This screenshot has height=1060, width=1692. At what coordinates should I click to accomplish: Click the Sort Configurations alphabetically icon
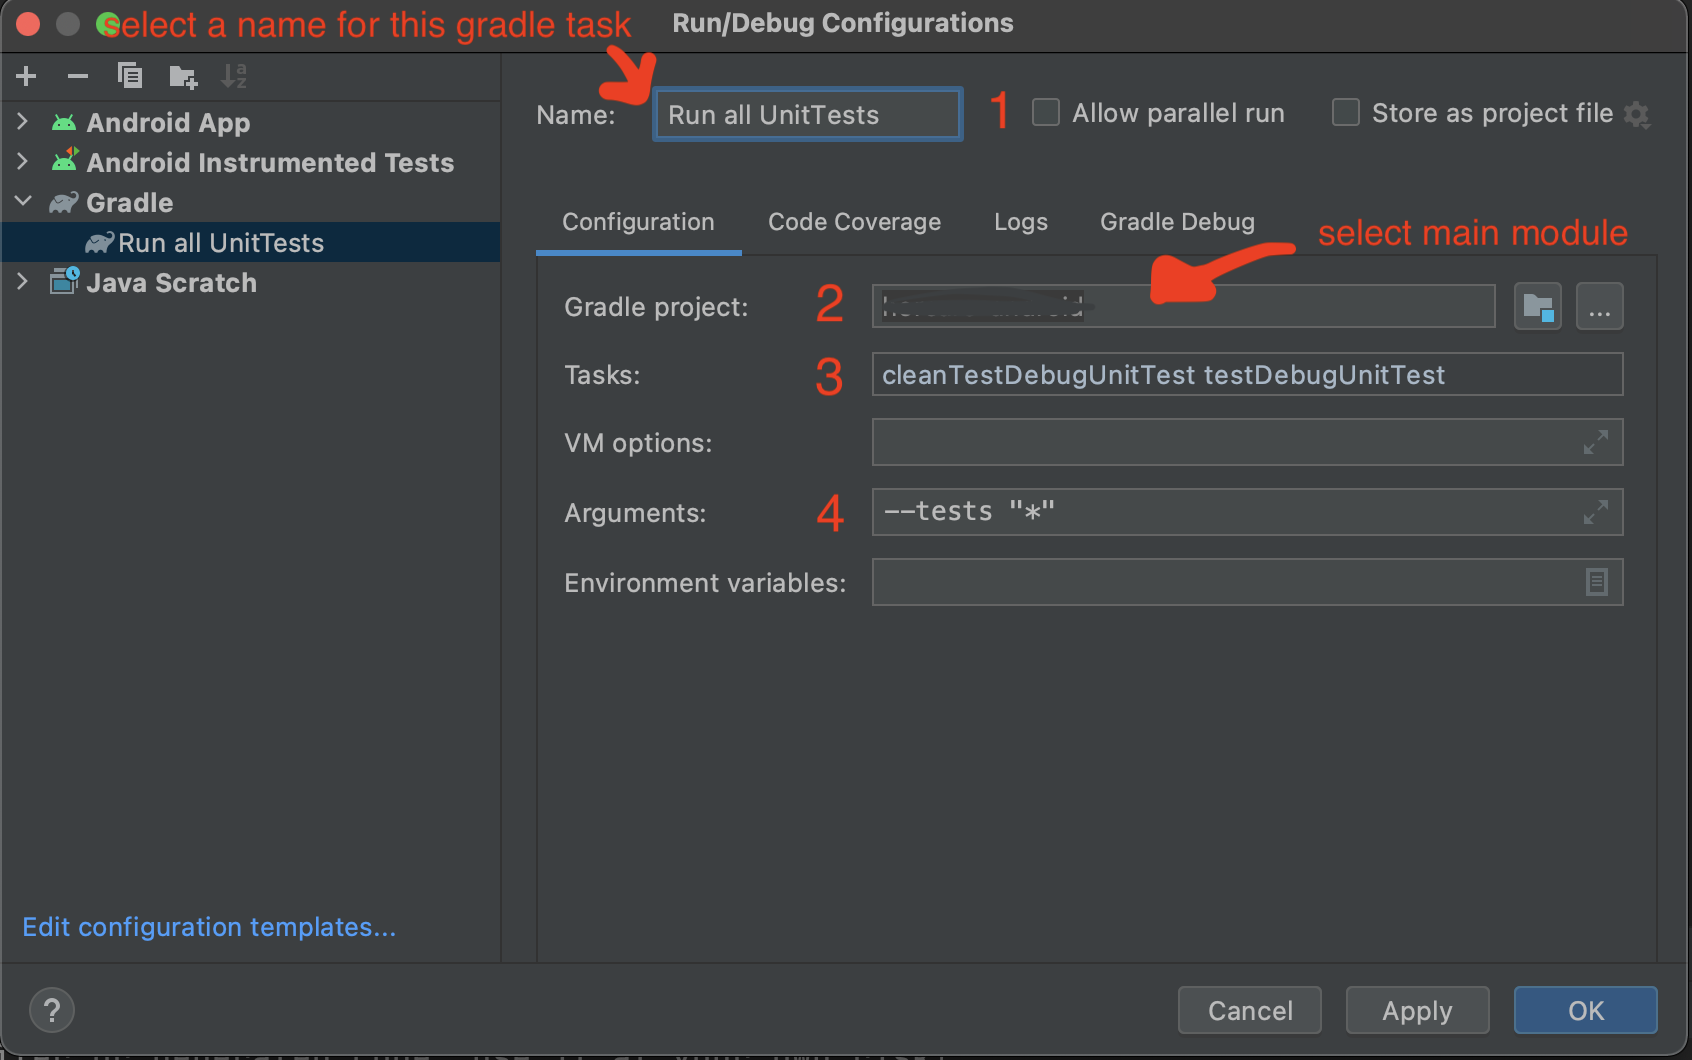[234, 76]
